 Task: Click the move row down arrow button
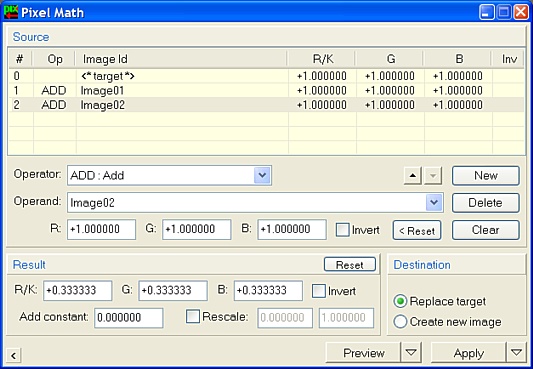coord(433,176)
